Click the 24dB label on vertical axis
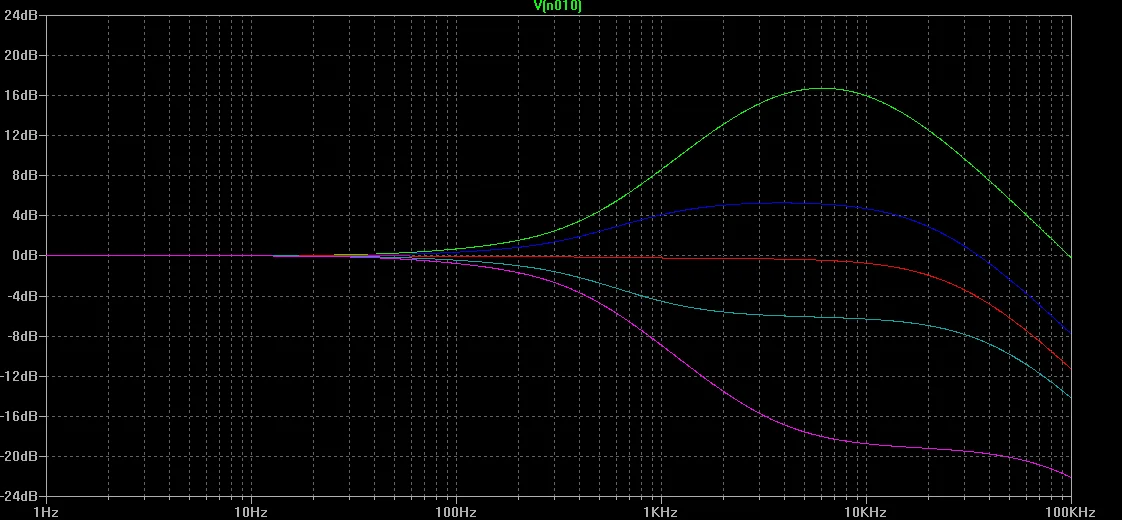1122x520 pixels. click(x=21, y=15)
